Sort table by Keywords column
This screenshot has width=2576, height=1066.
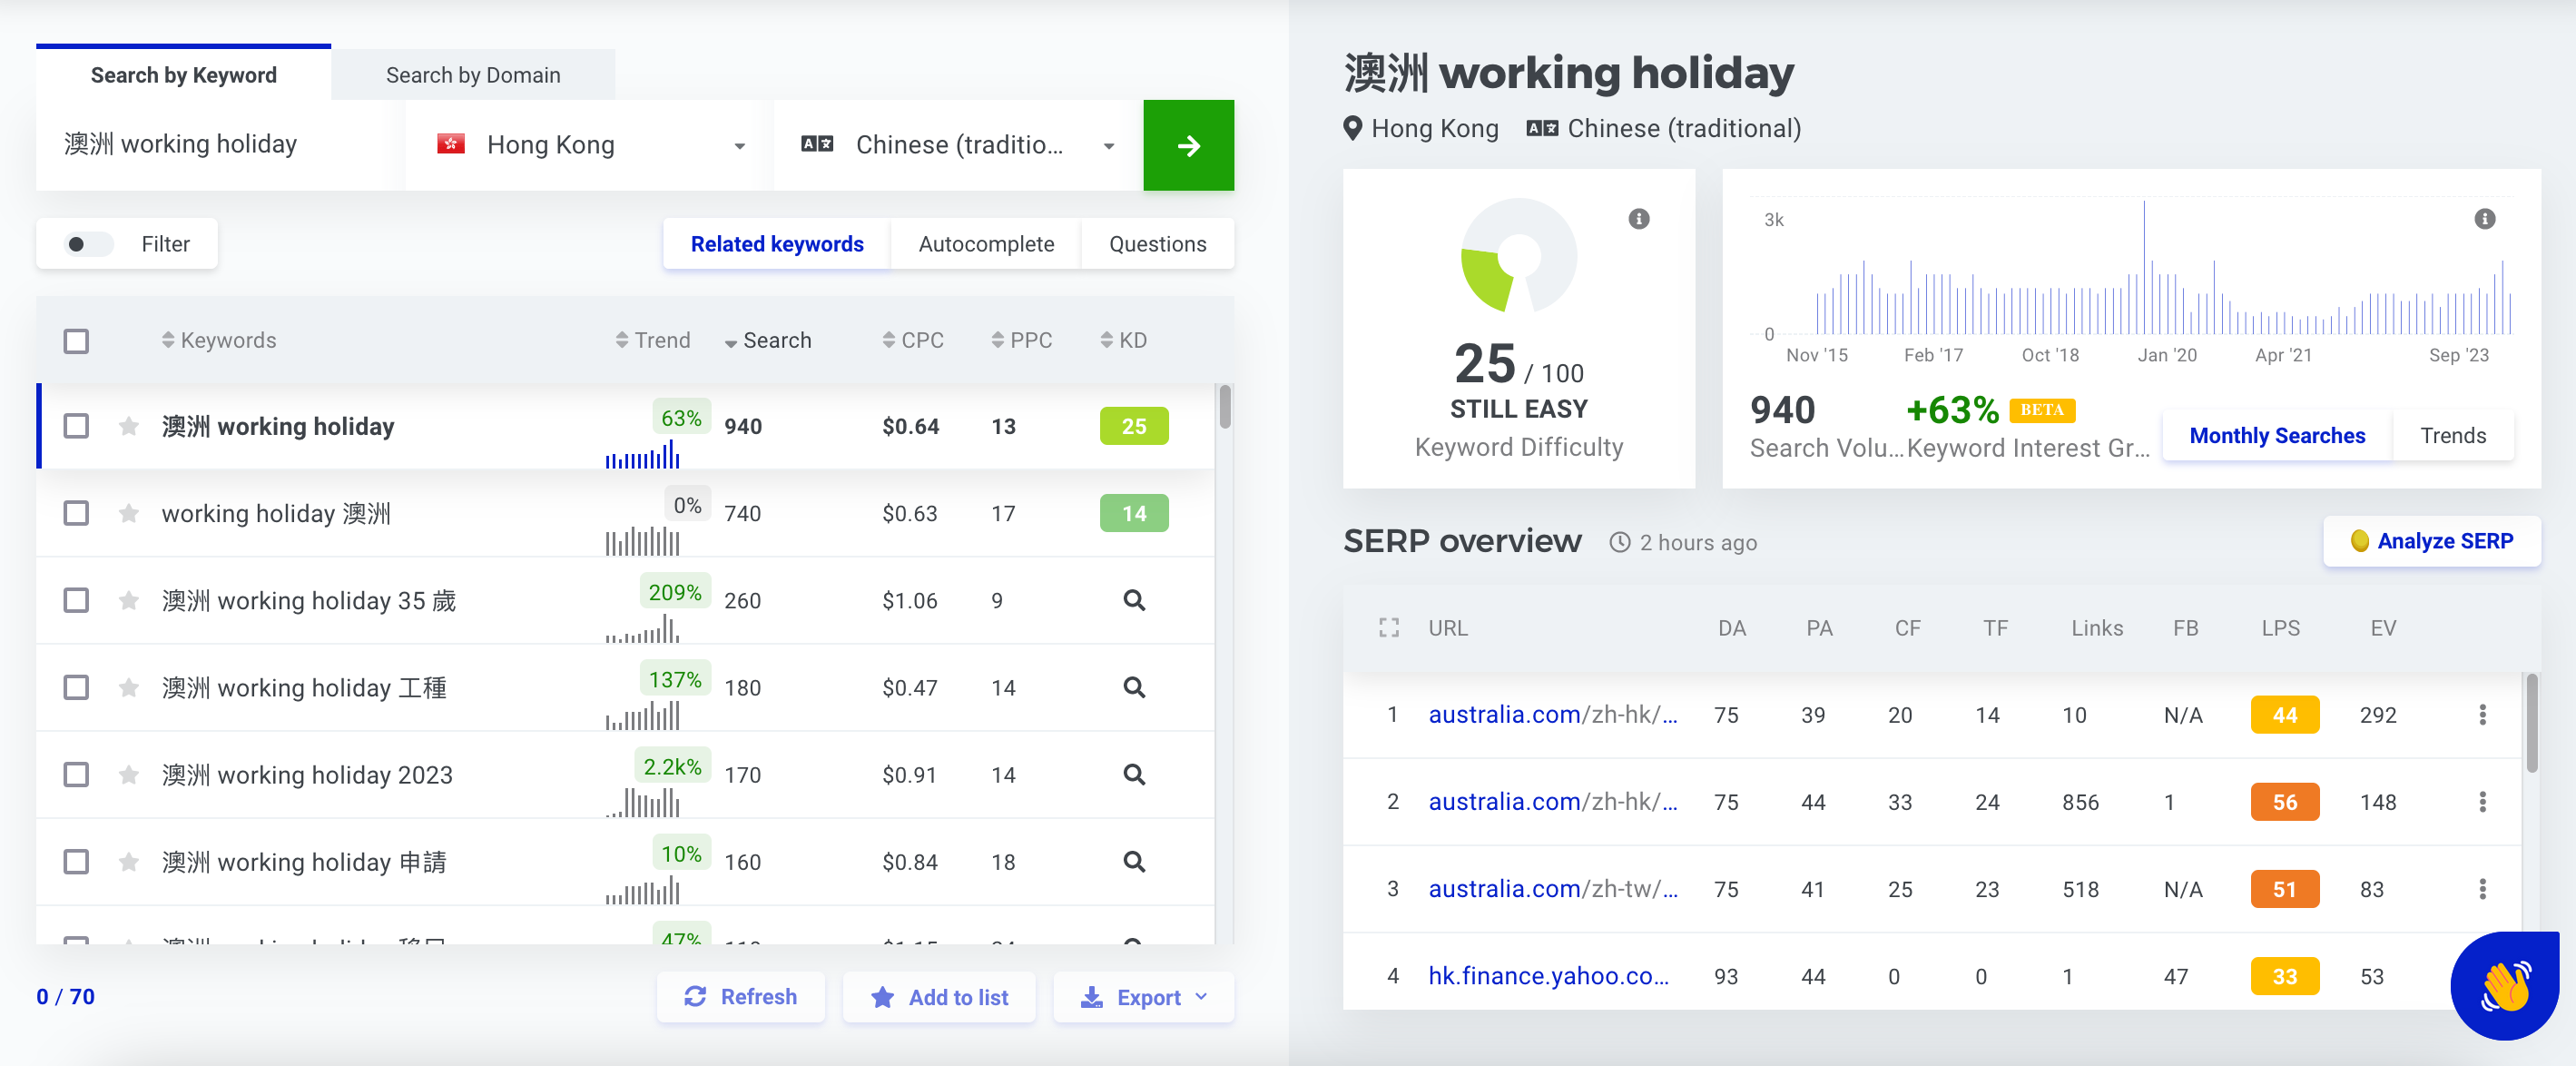[x=219, y=341]
